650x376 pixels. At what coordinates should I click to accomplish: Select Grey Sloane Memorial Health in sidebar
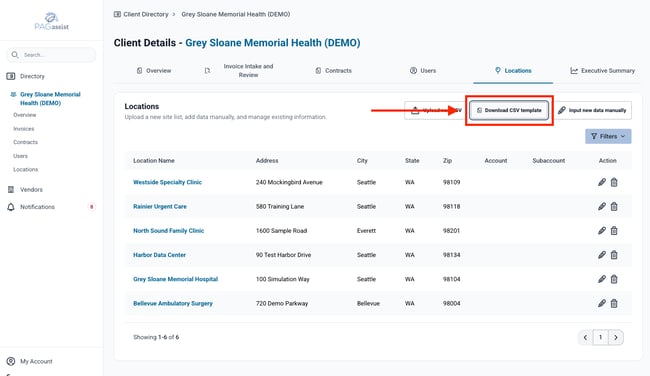tap(50, 99)
